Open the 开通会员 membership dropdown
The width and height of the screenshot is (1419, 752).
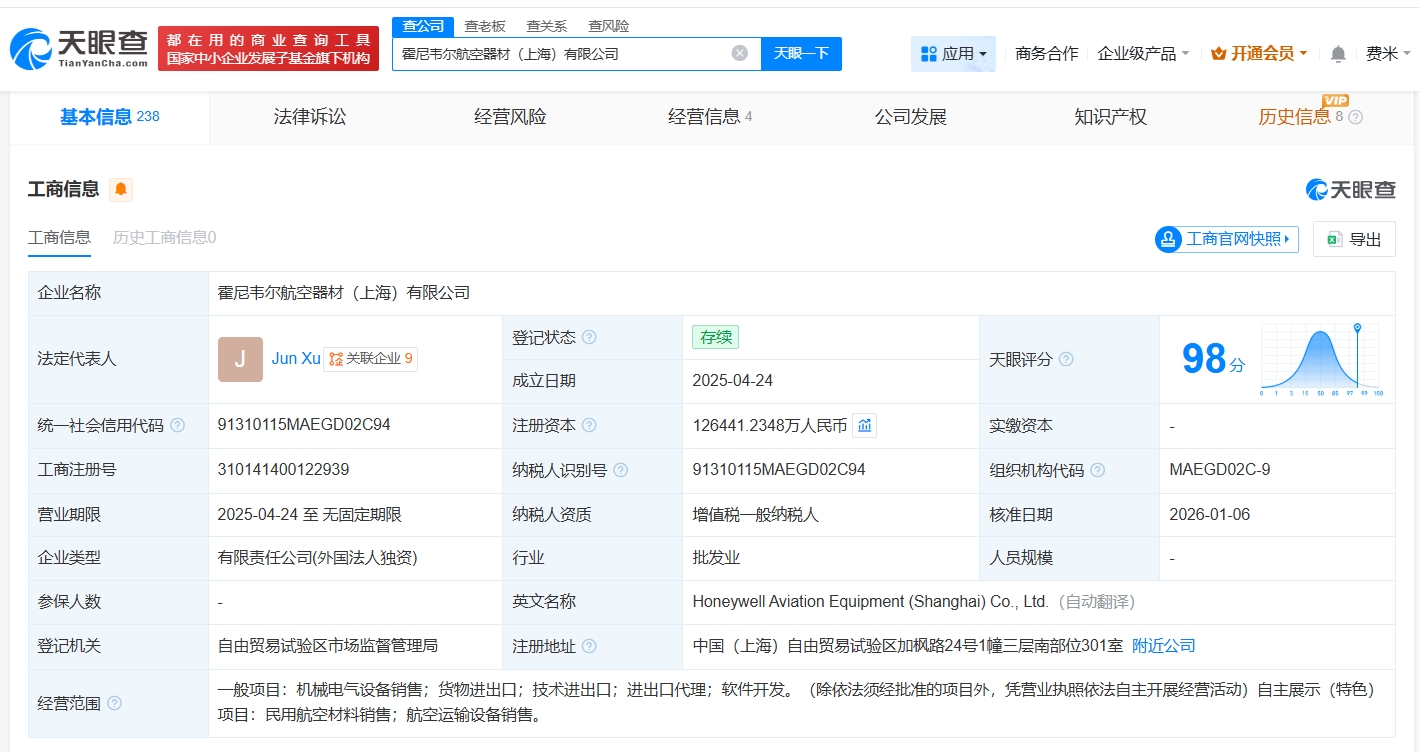(x=1259, y=54)
